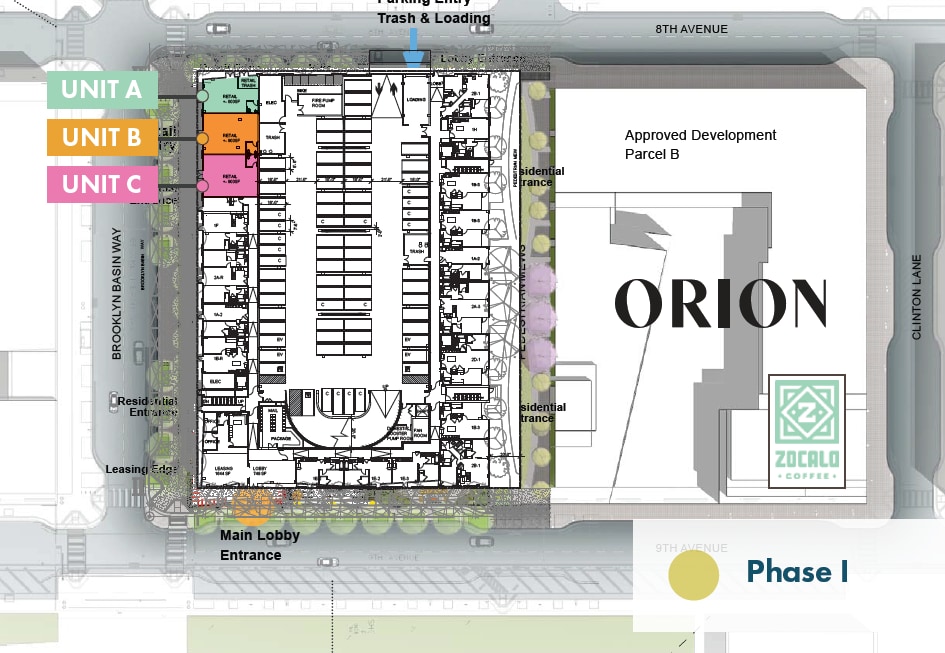
Task: Click the 'LEASING' office room on the plan
Action: point(224,469)
